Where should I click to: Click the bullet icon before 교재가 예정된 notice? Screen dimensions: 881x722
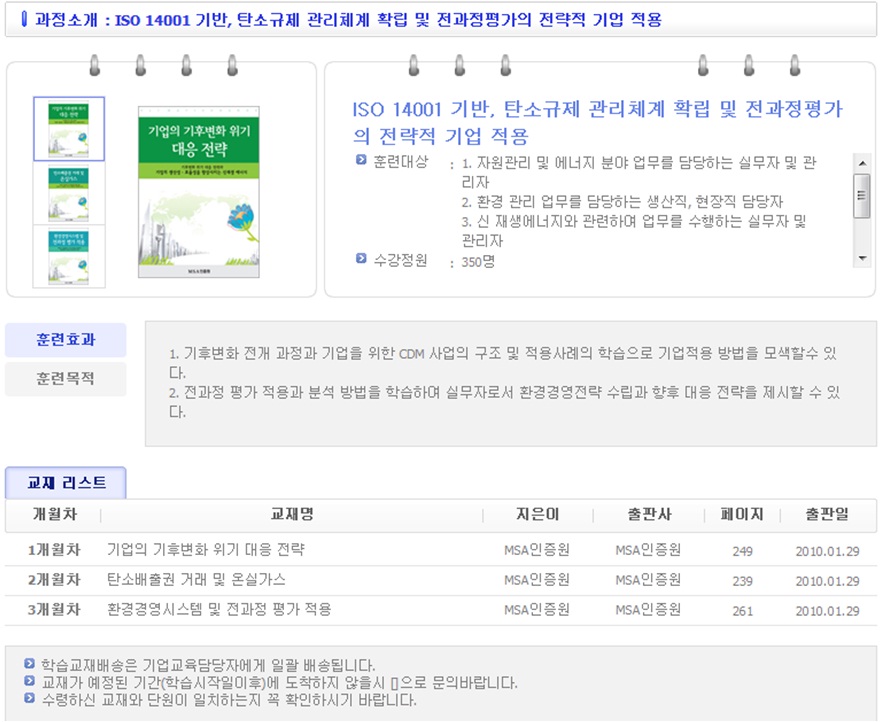click(29, 682)
